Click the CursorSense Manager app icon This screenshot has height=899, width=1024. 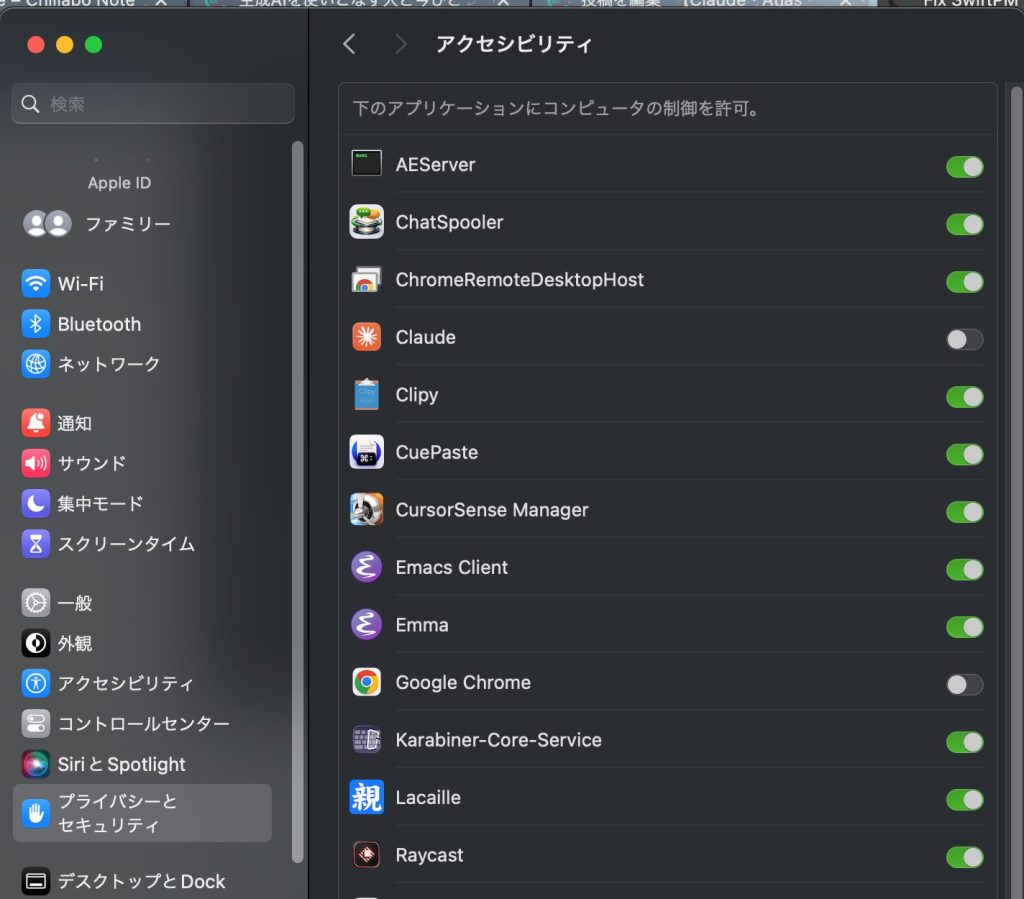click(x=366, y=509)
